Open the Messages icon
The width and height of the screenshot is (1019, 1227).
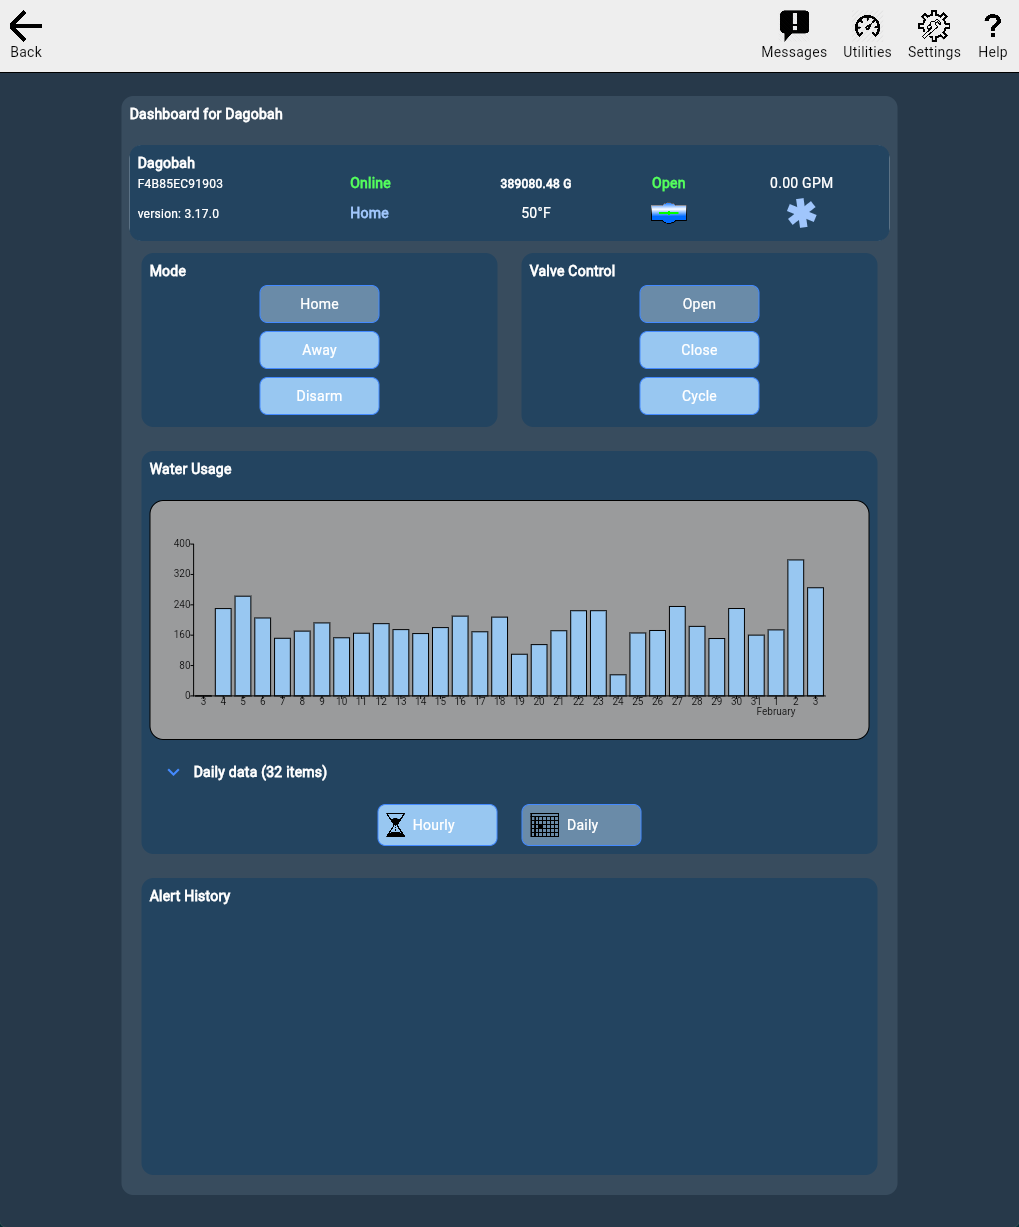(x=794, y=26)
